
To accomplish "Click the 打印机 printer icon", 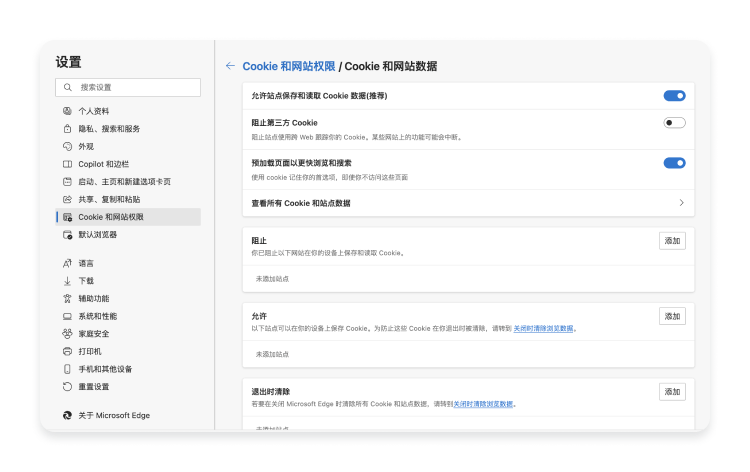I will coord(67,351).
